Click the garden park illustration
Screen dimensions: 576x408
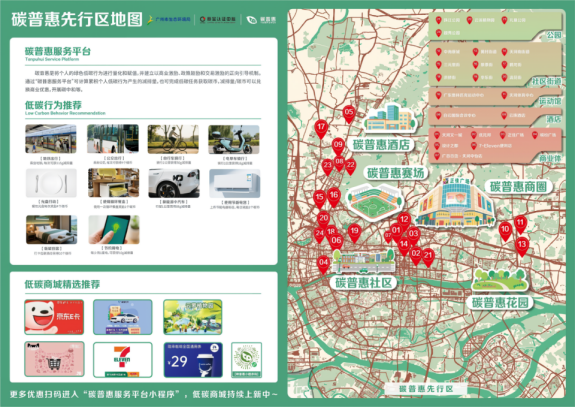[500, 280]
